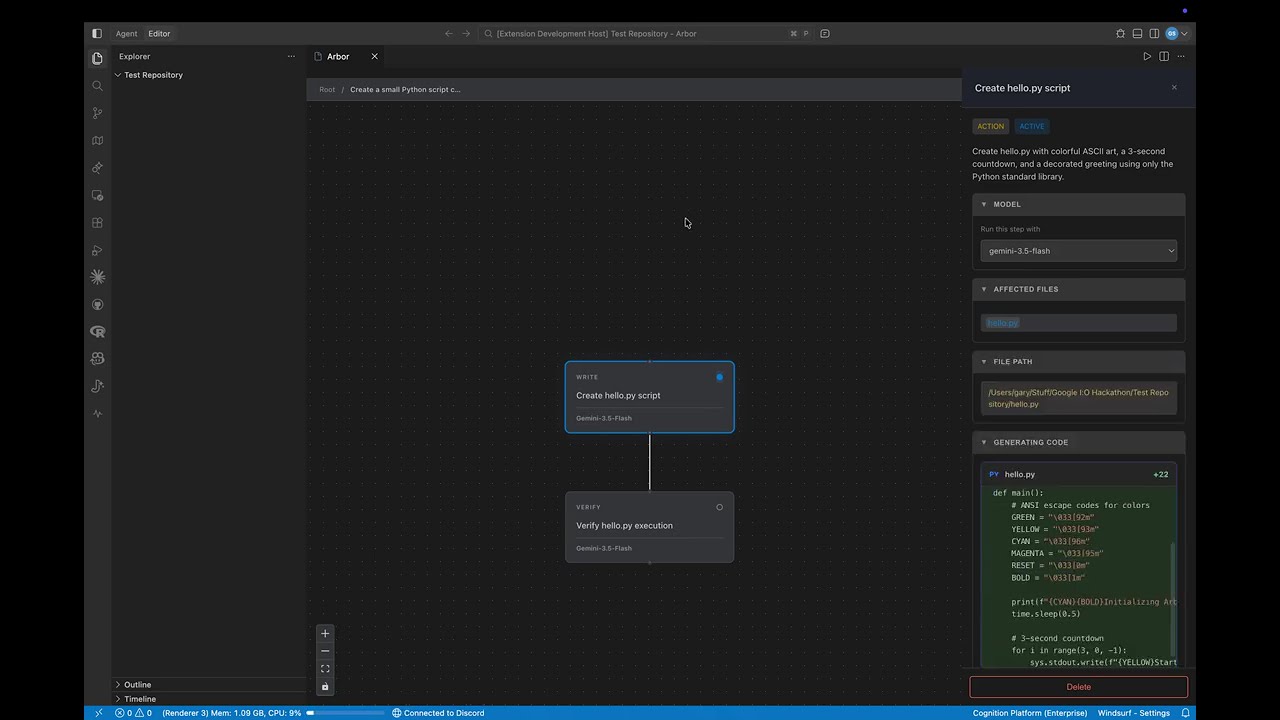The height and width of the screenshot is (720, 1280).
Task: Open the account avatar dropdown
Action: click(x=1177, y=33)
